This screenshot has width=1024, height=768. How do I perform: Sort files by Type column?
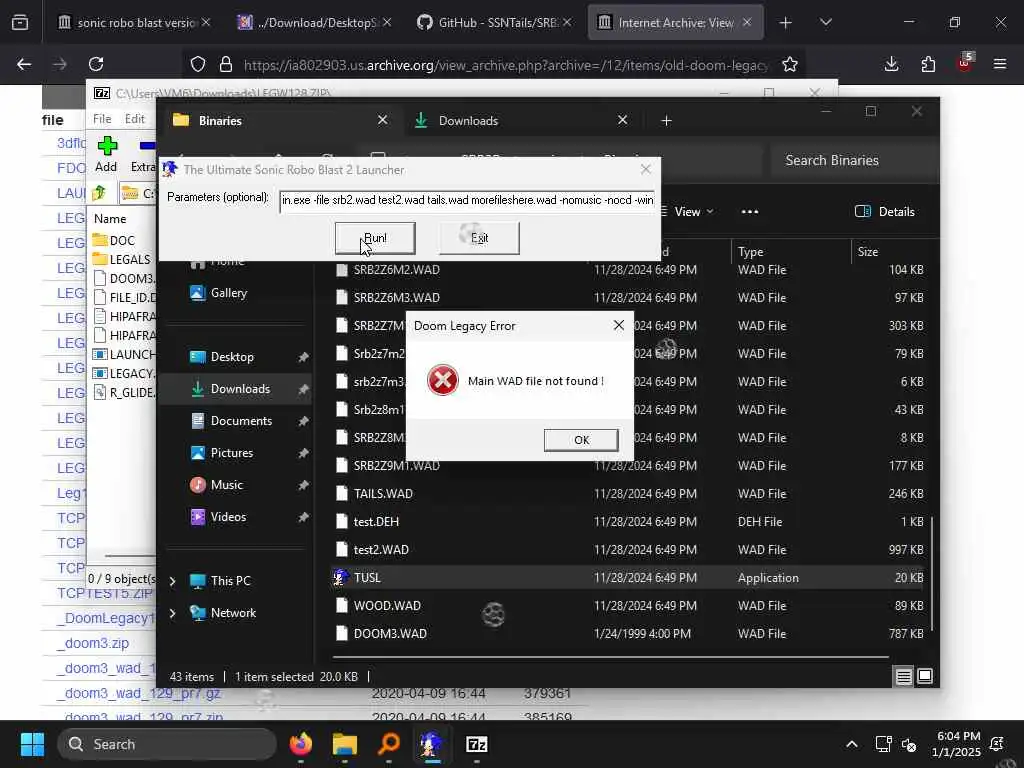click(750, 251)
